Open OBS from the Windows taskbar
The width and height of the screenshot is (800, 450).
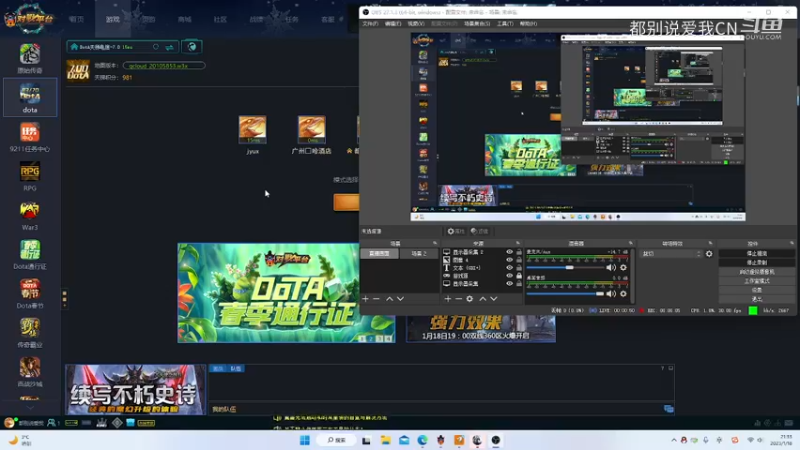[x=495, y=440]
